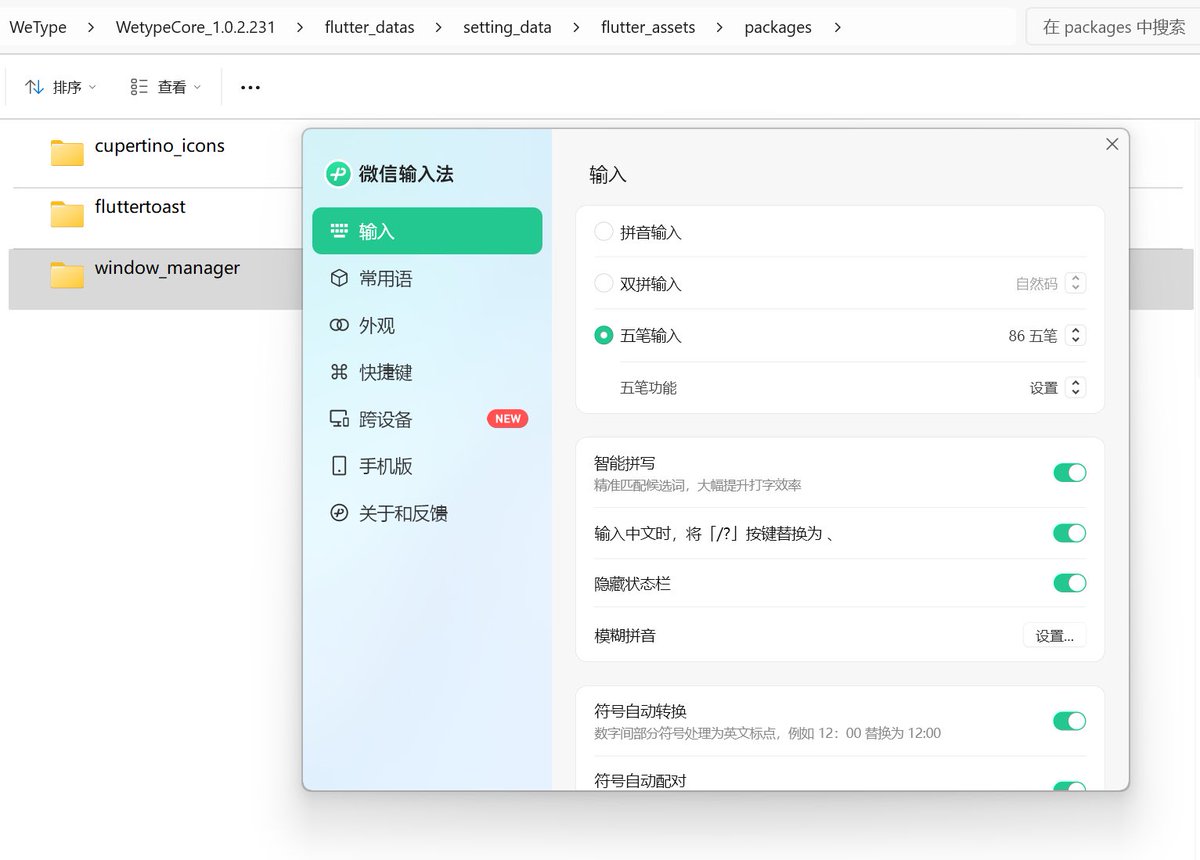This screenshot has width=1200, height=860.
Task: Click keyboard icon beside 输入
Action: [x=339, y=231]
